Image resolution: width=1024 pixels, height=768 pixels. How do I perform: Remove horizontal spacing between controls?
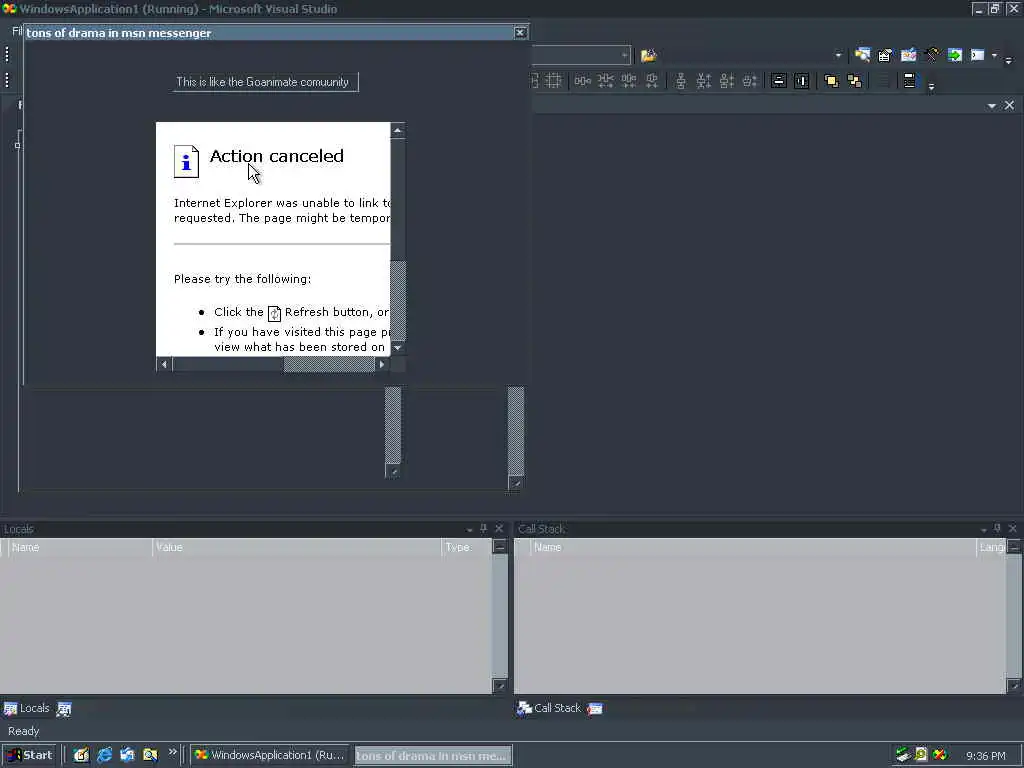click(x=652, y=81)
